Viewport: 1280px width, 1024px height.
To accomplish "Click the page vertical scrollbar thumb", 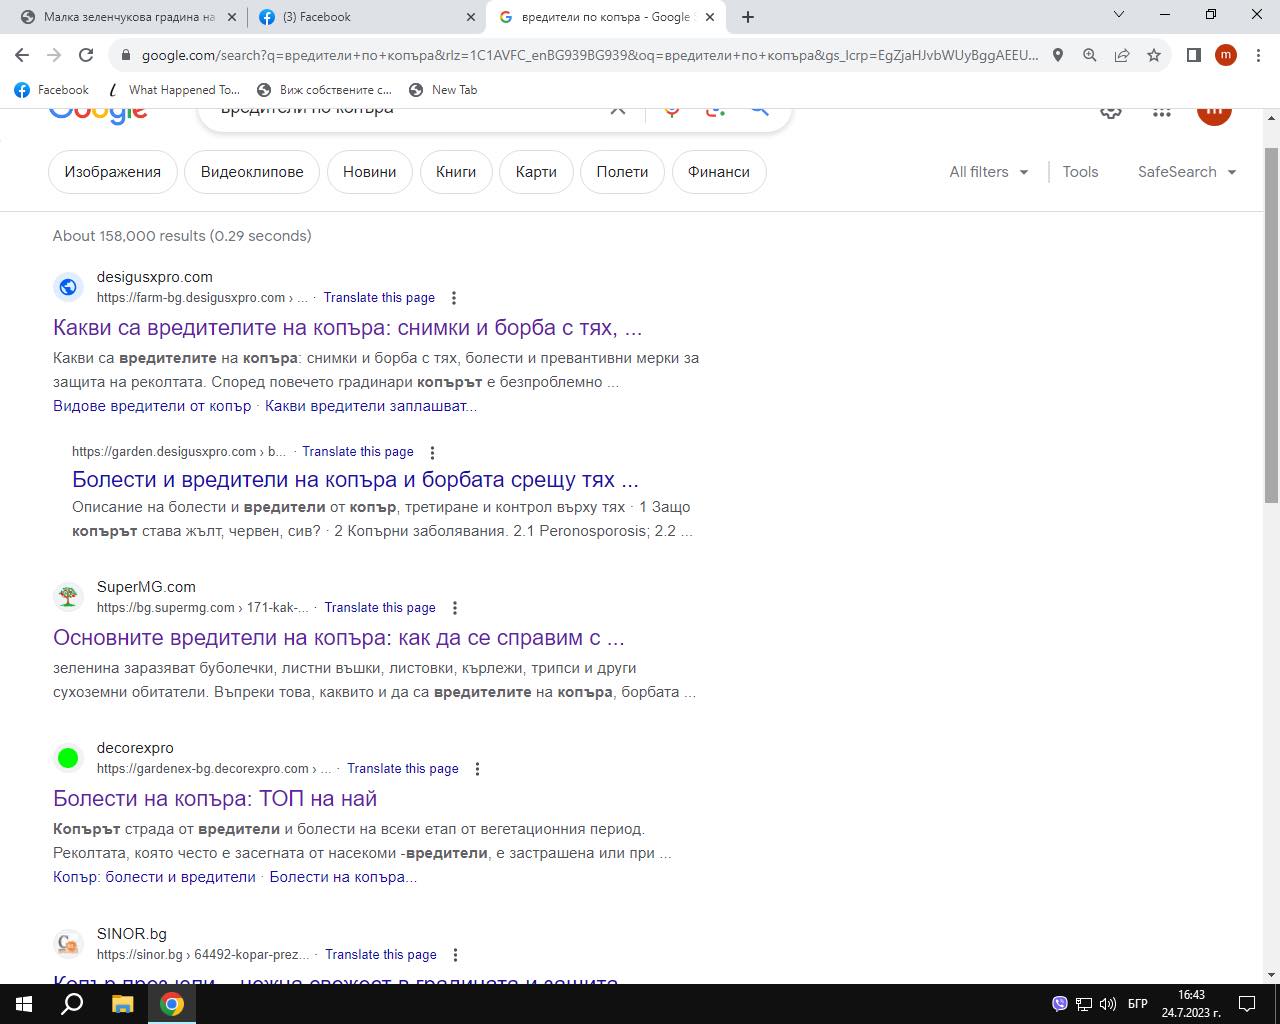I will coord(1271,325).
